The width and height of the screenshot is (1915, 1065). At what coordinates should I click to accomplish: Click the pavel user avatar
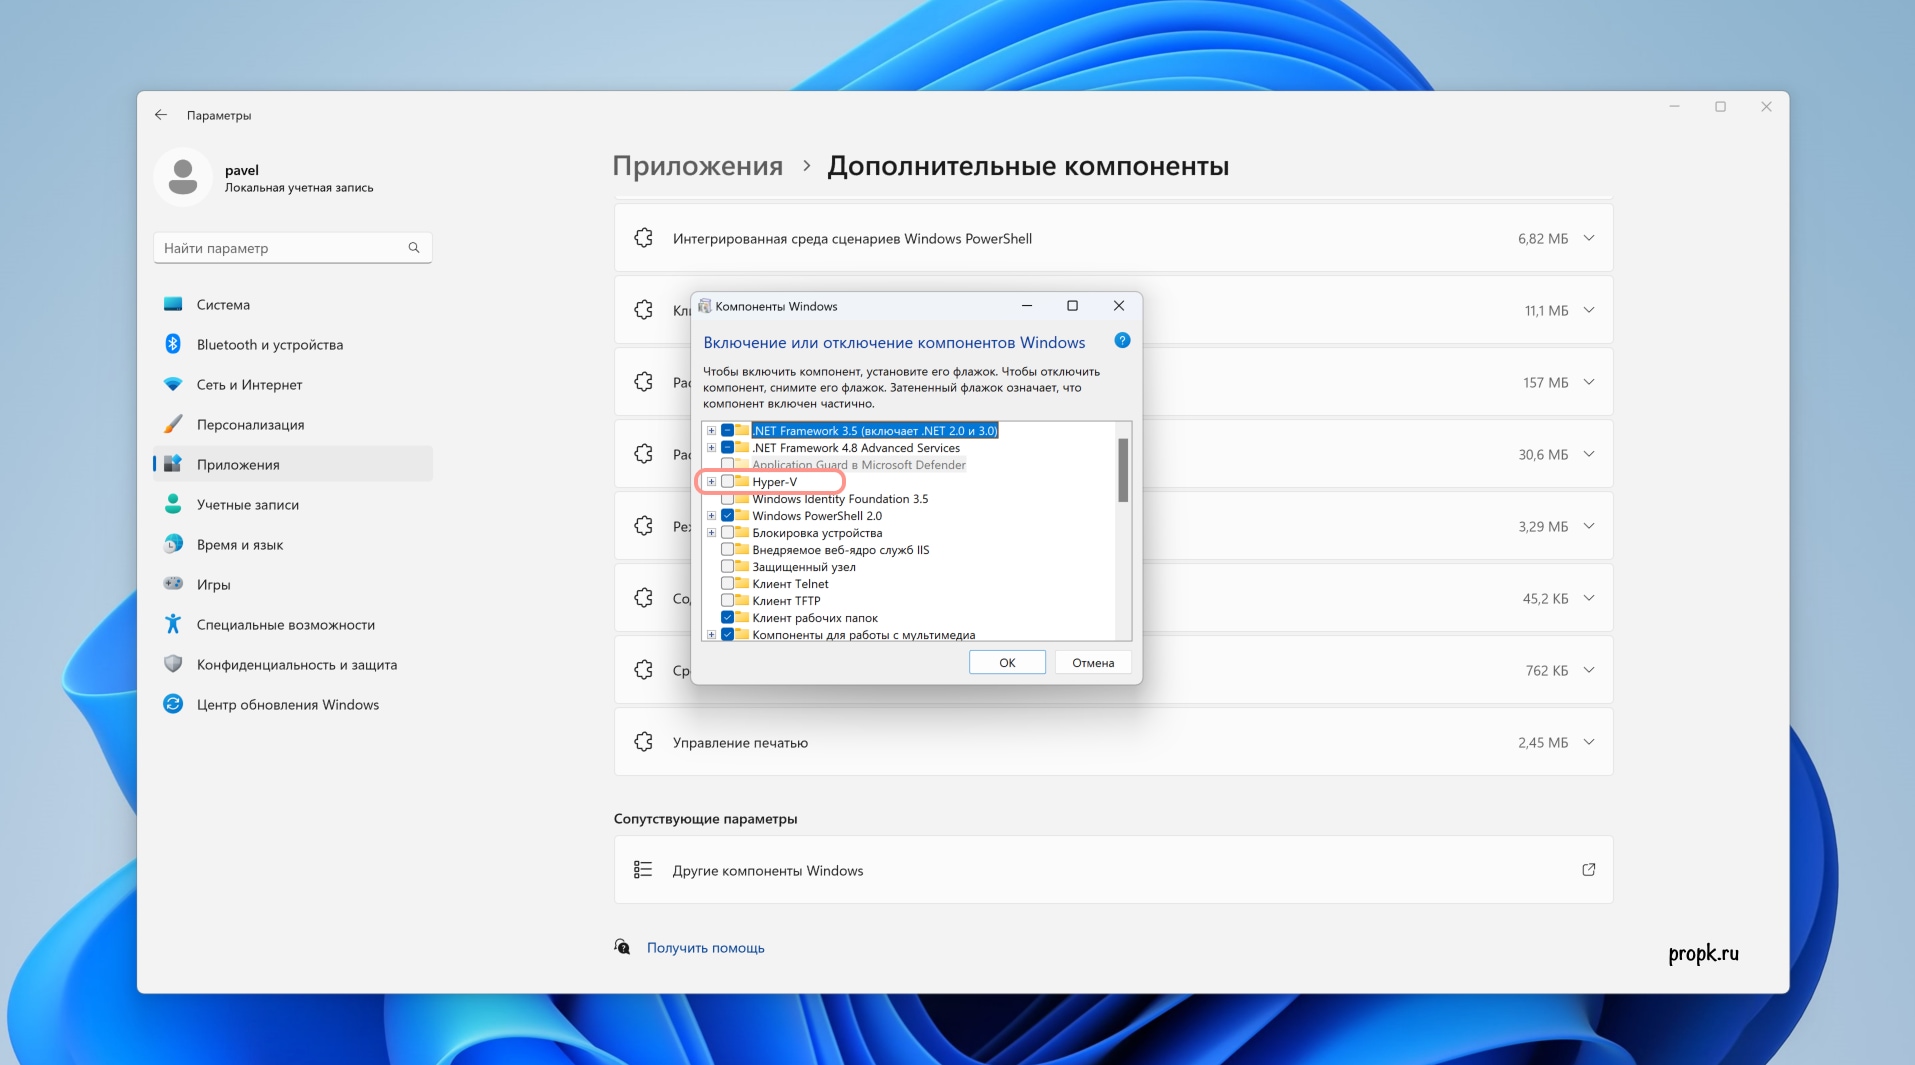[x=183, y=177]
